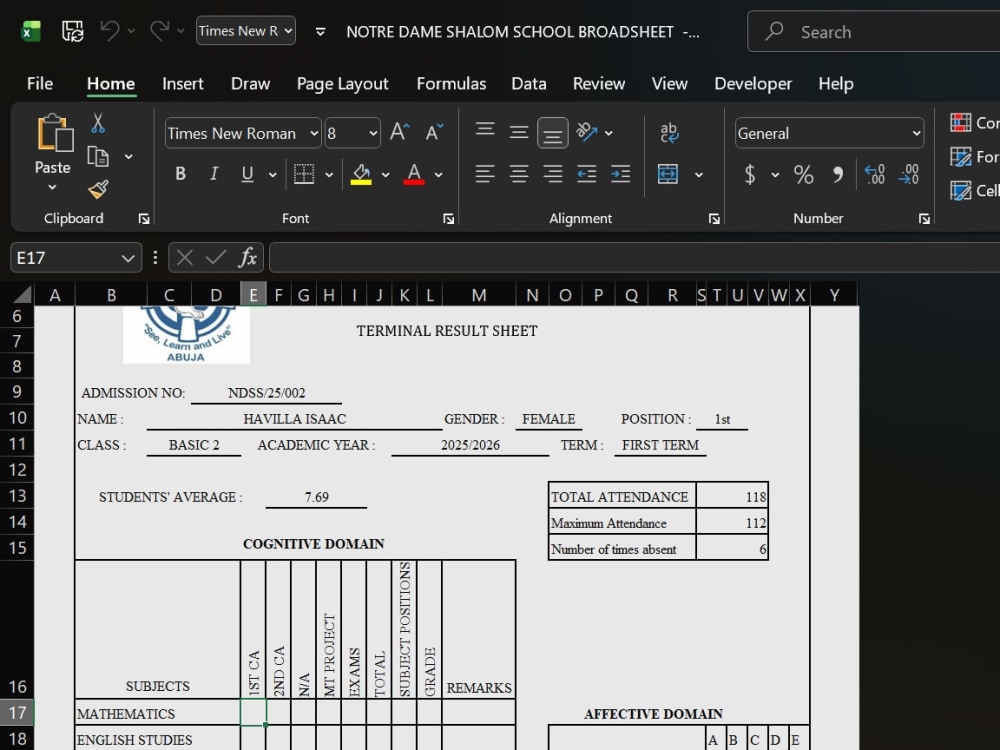This screenshot has height=750, width=1000.
Task: Toggle Top Align
Action: [x=485, y=129]
